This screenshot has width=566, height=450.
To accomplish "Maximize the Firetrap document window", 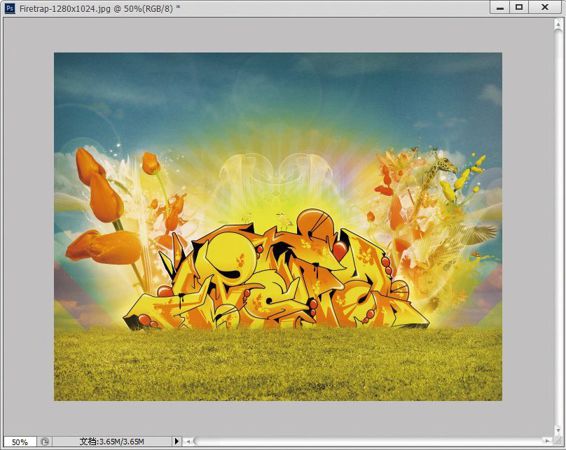I will point(519,8).
